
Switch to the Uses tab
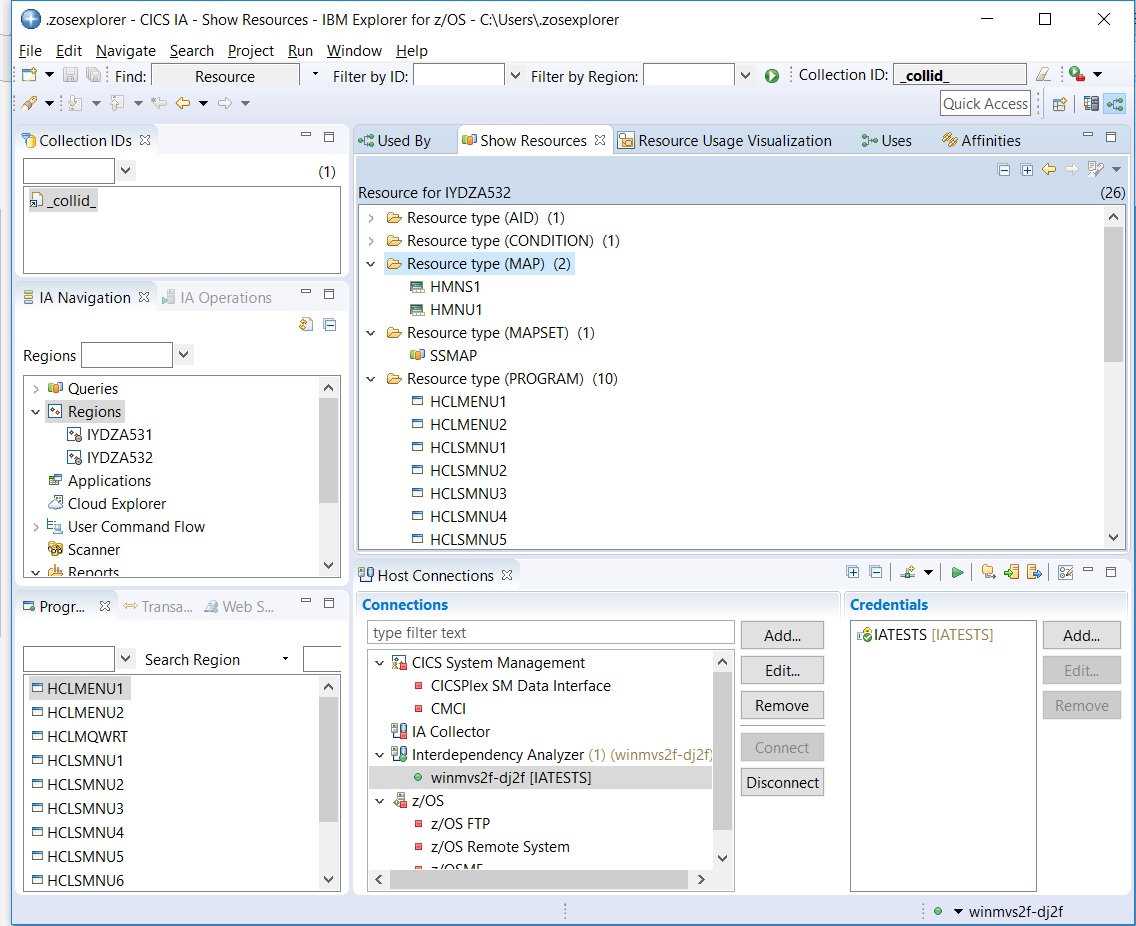[886, 141]
